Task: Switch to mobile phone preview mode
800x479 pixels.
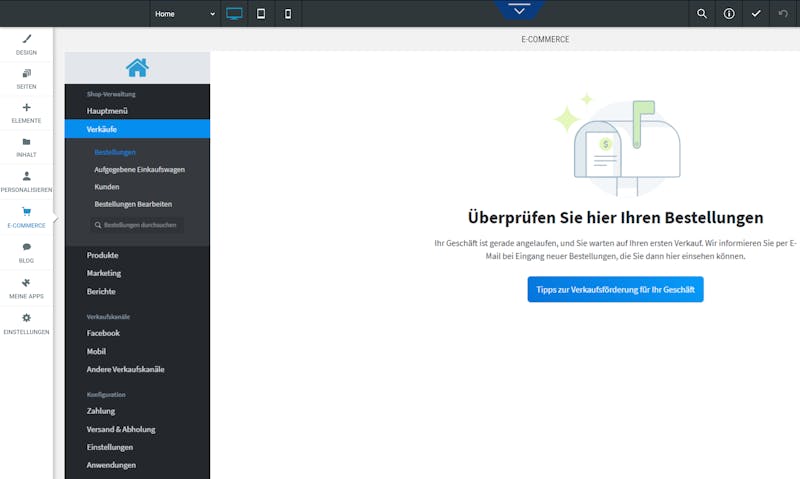Action: click(288, 14)
